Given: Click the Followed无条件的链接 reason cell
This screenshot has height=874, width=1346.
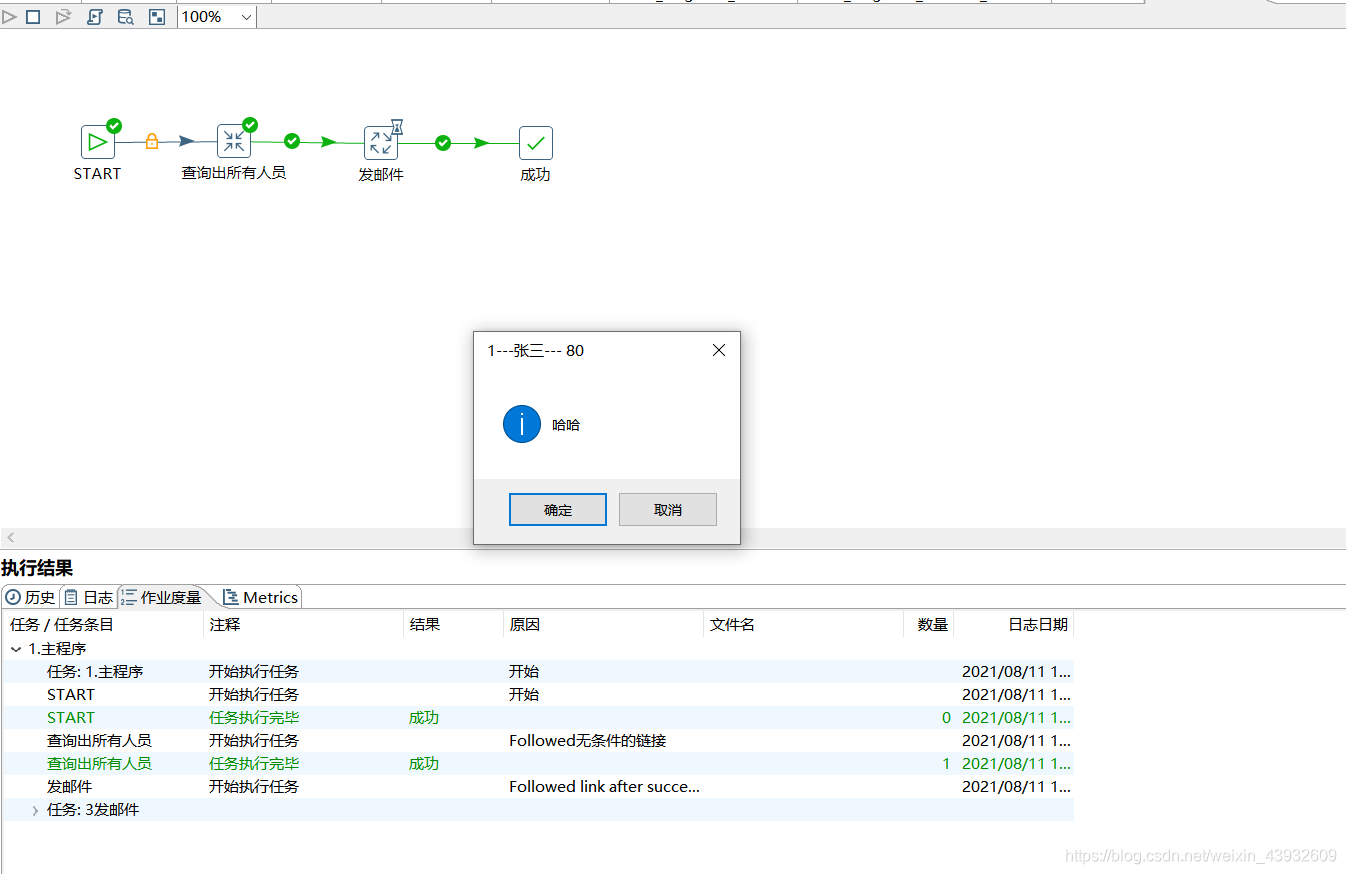Looking at the screenshot, I should tap(588, 741).
